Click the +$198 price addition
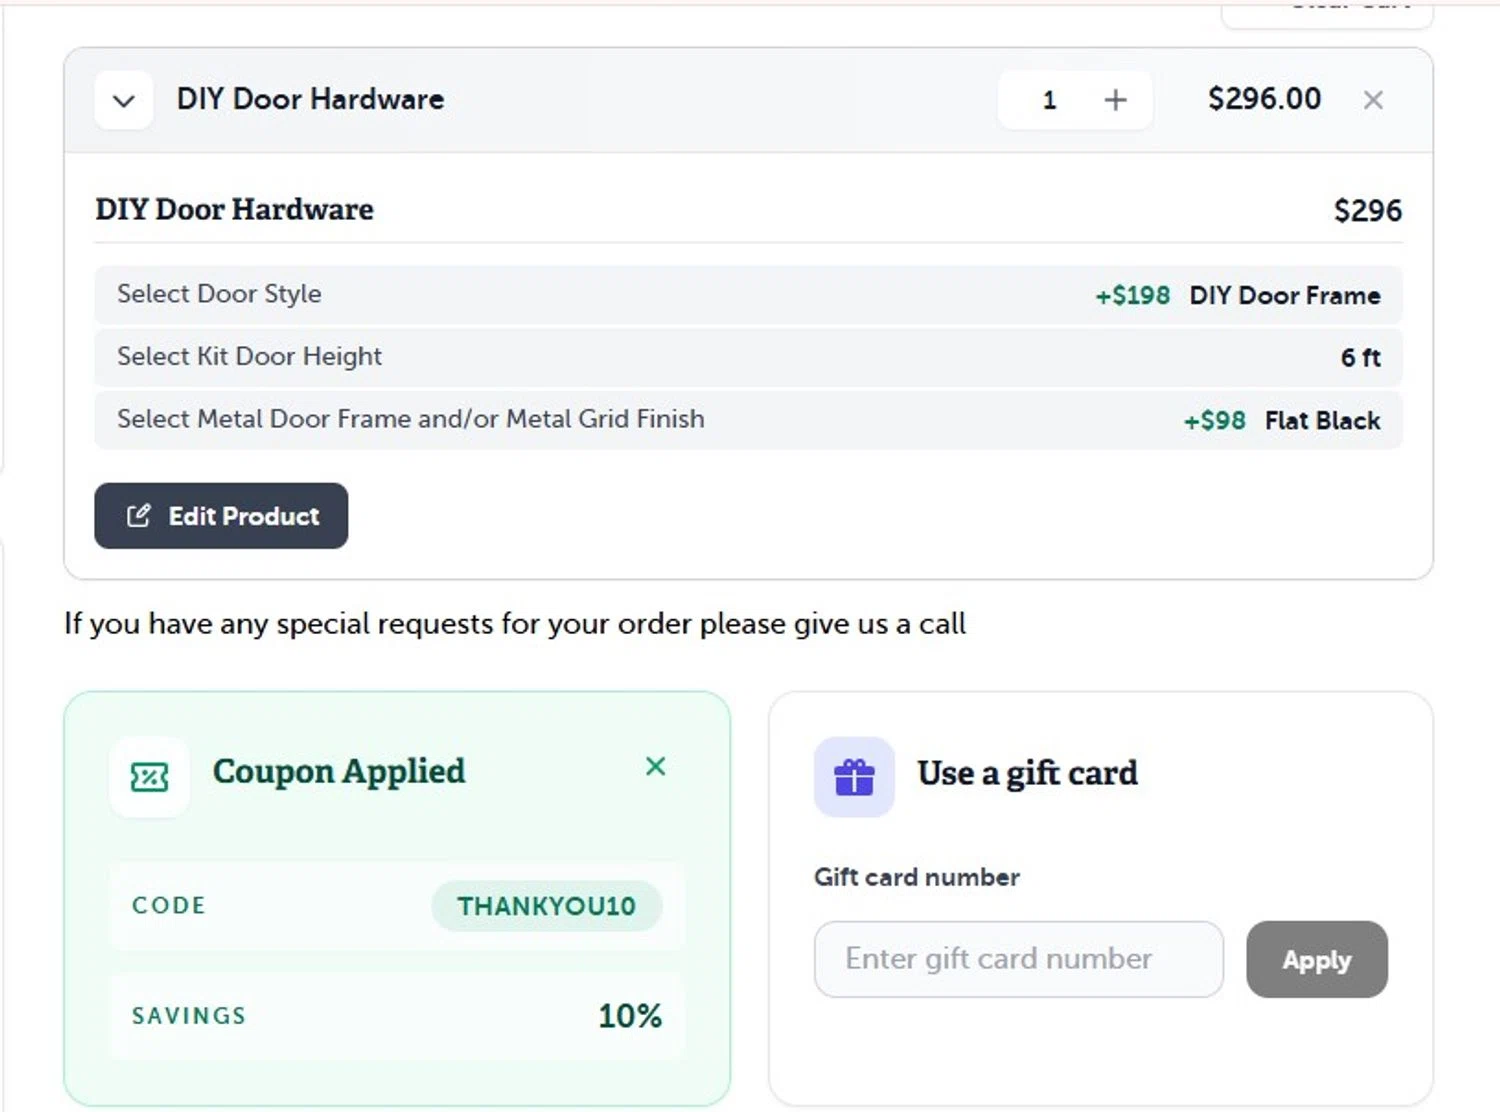This screenshot has width=1500, height=1112. (x=1133, y=296)
